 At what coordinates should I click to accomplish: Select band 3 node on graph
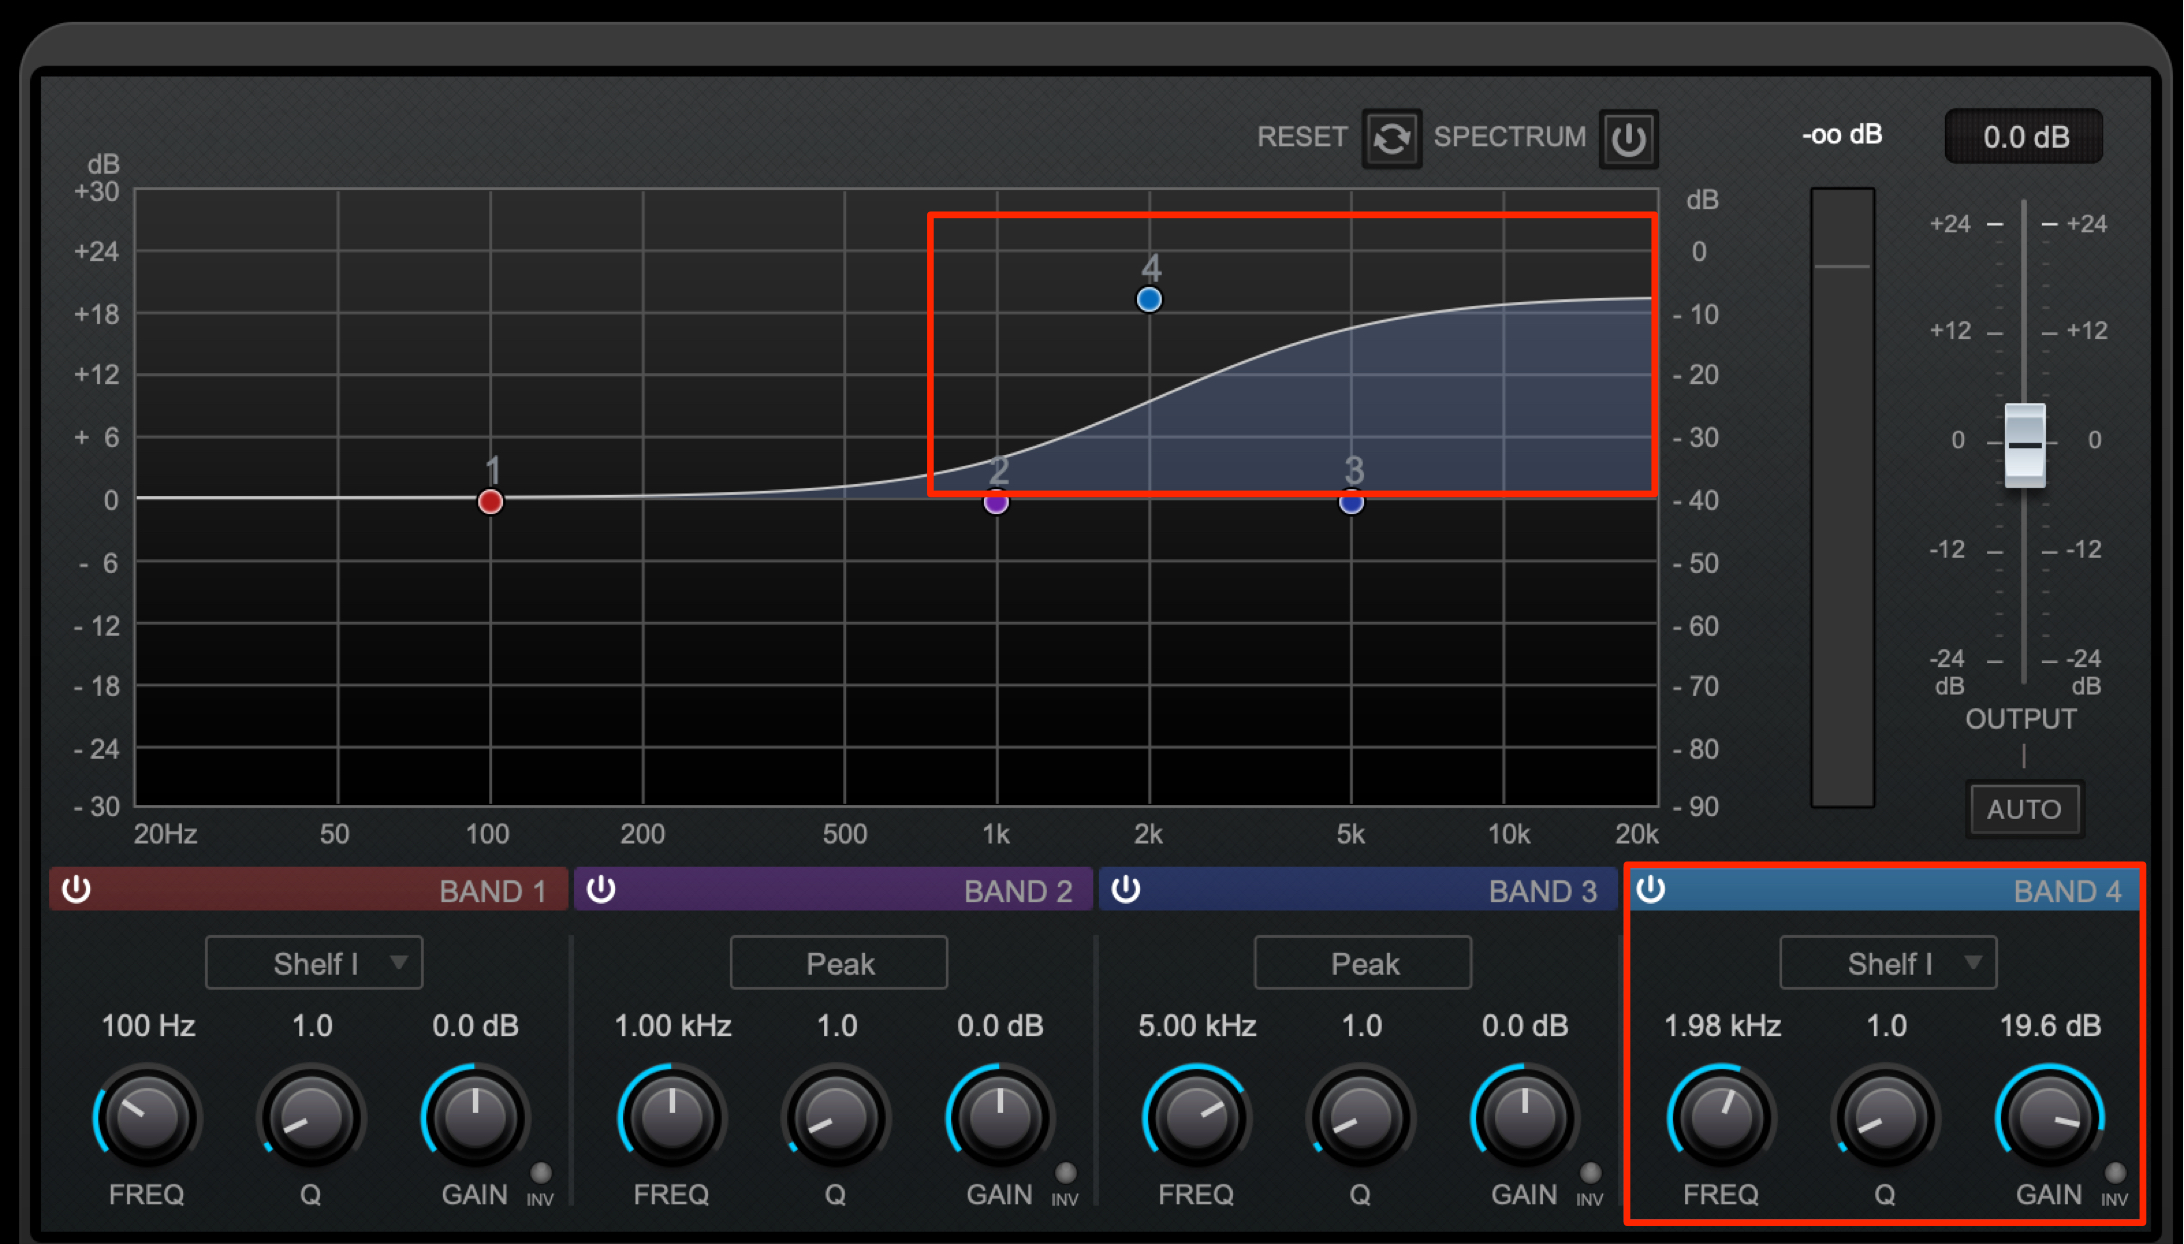[1351, 502]
